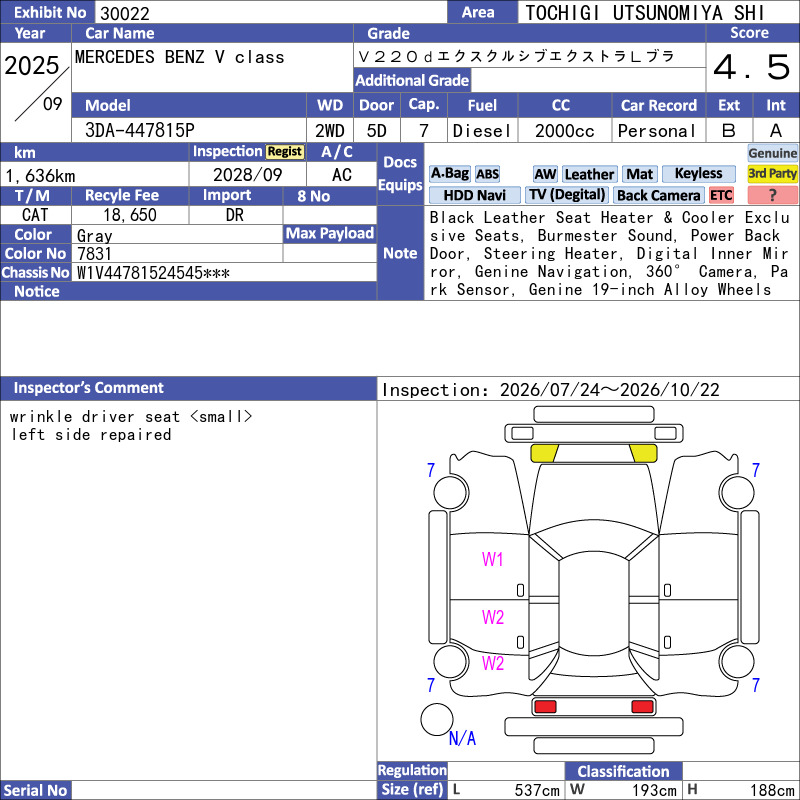Click the color value Gray
Screen dimensions: 800x800
94,235
